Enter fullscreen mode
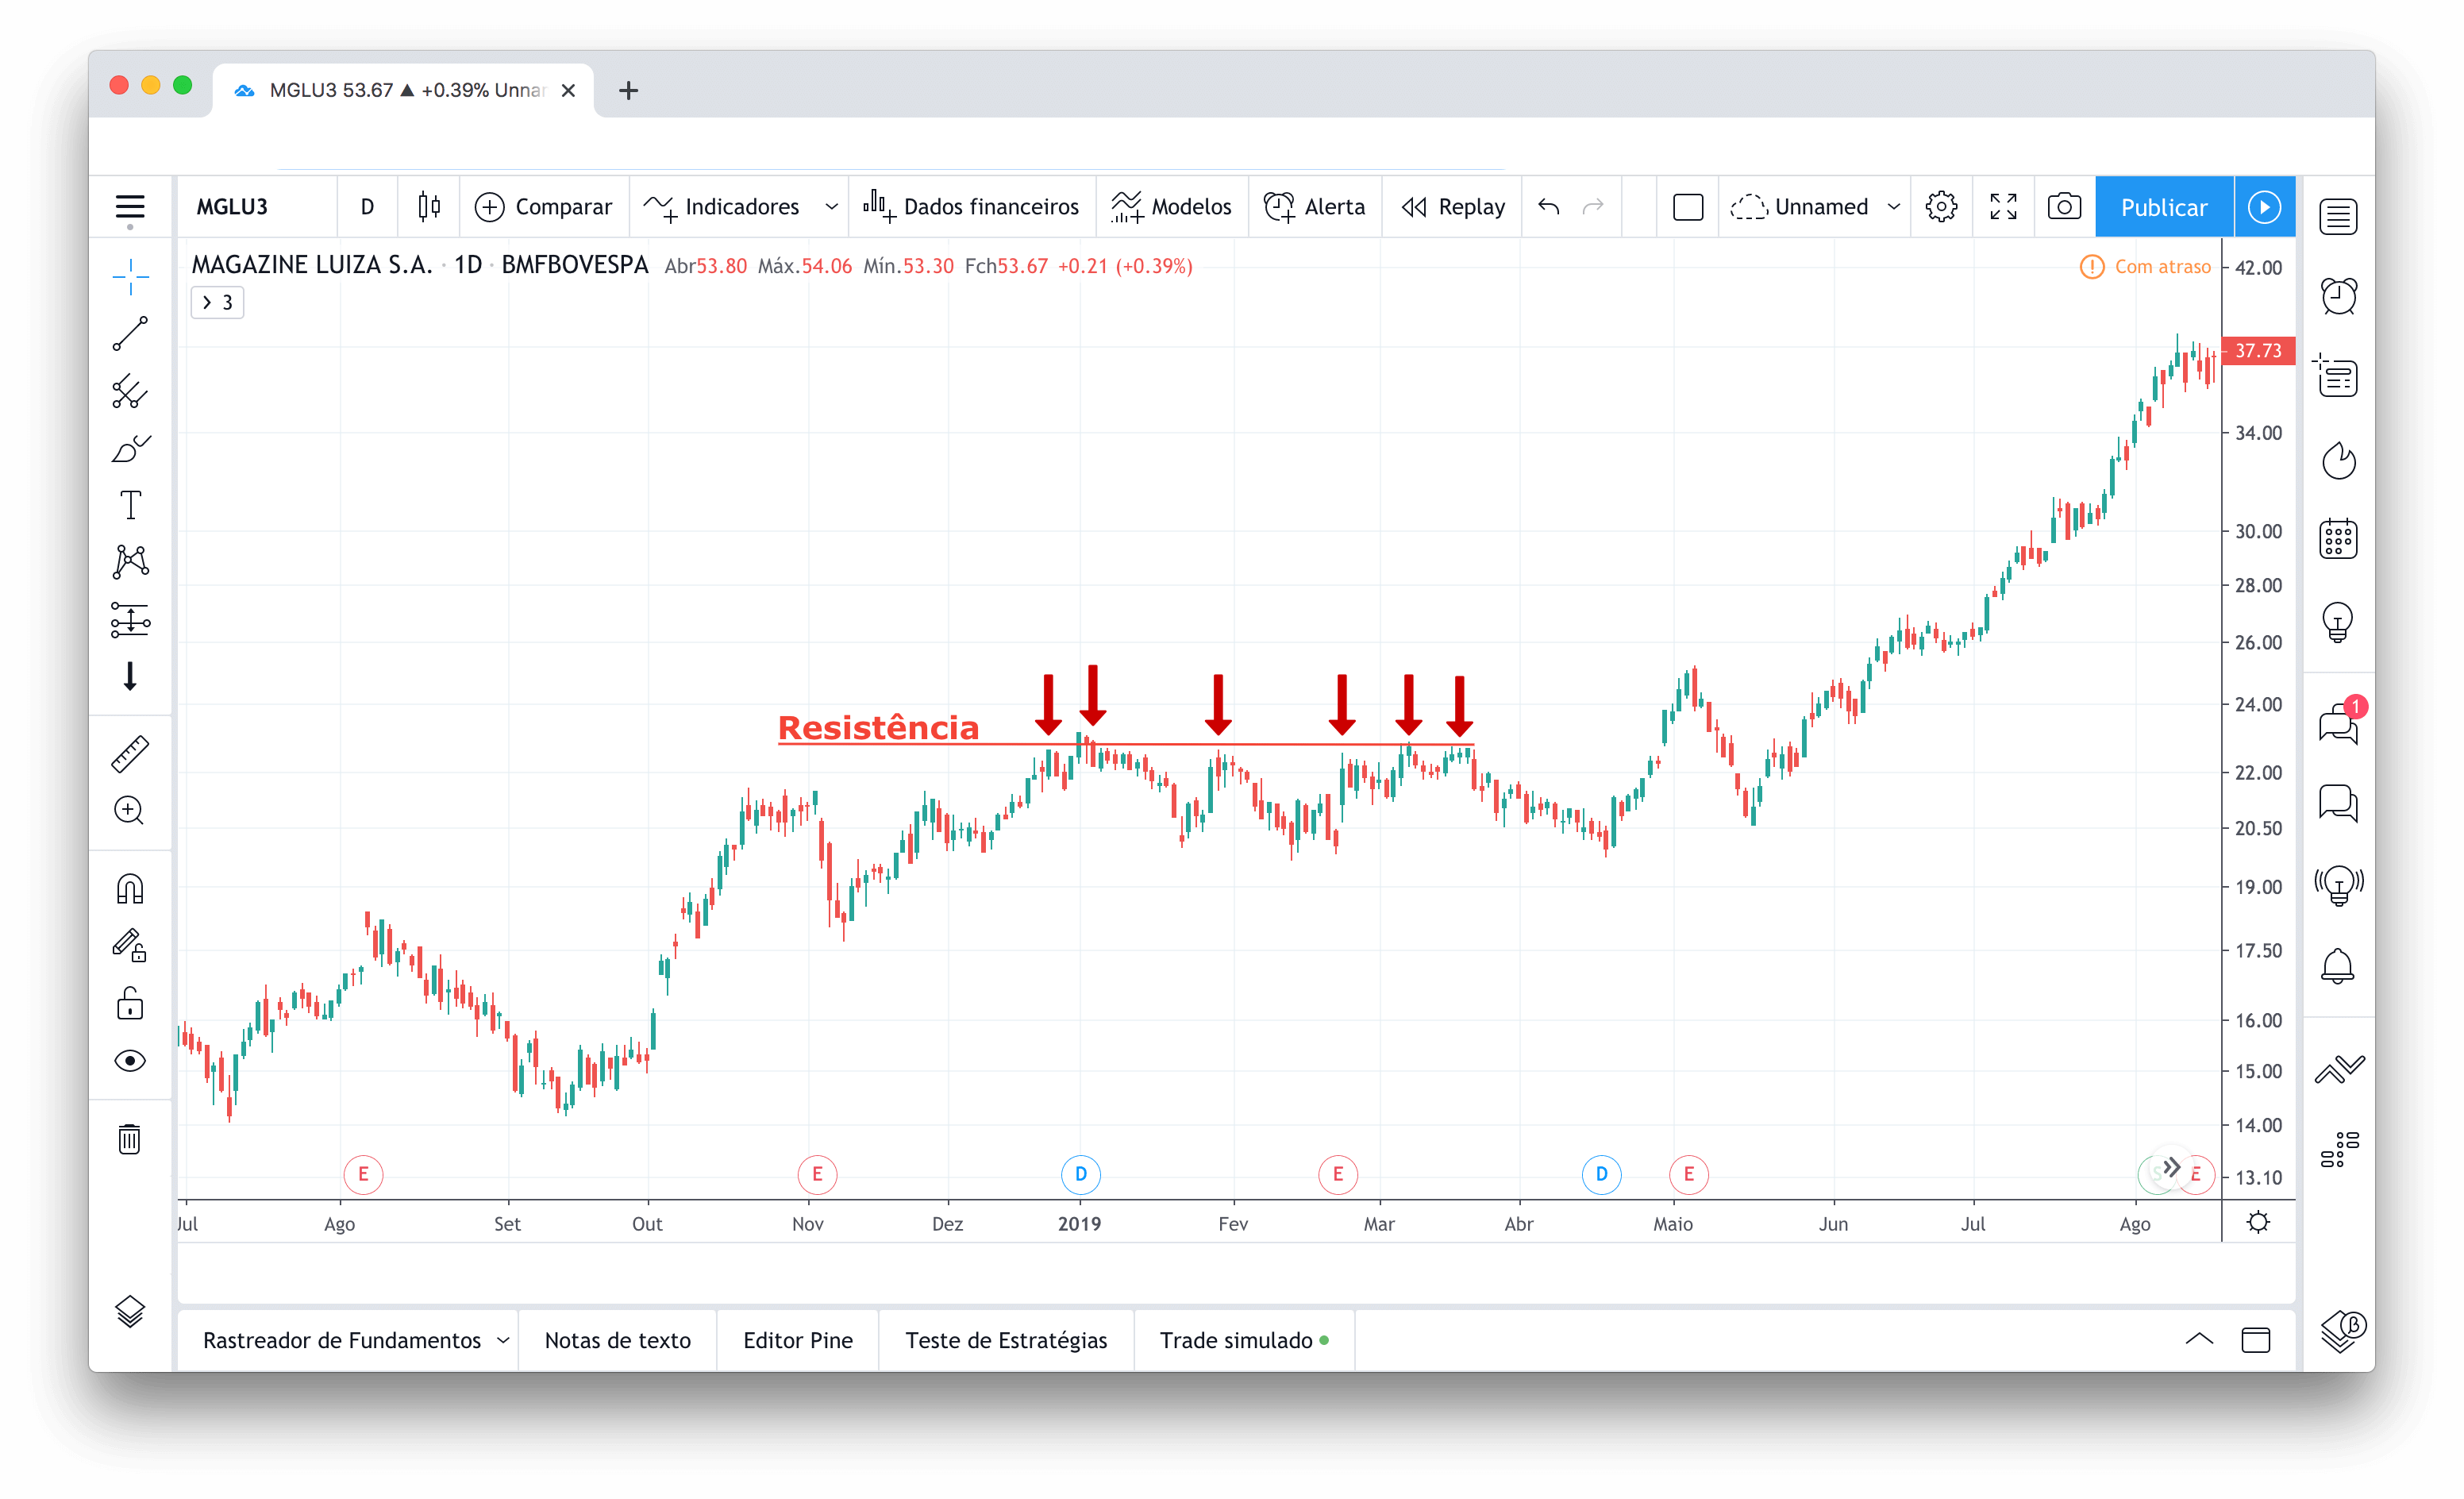 pos(2003,207)
